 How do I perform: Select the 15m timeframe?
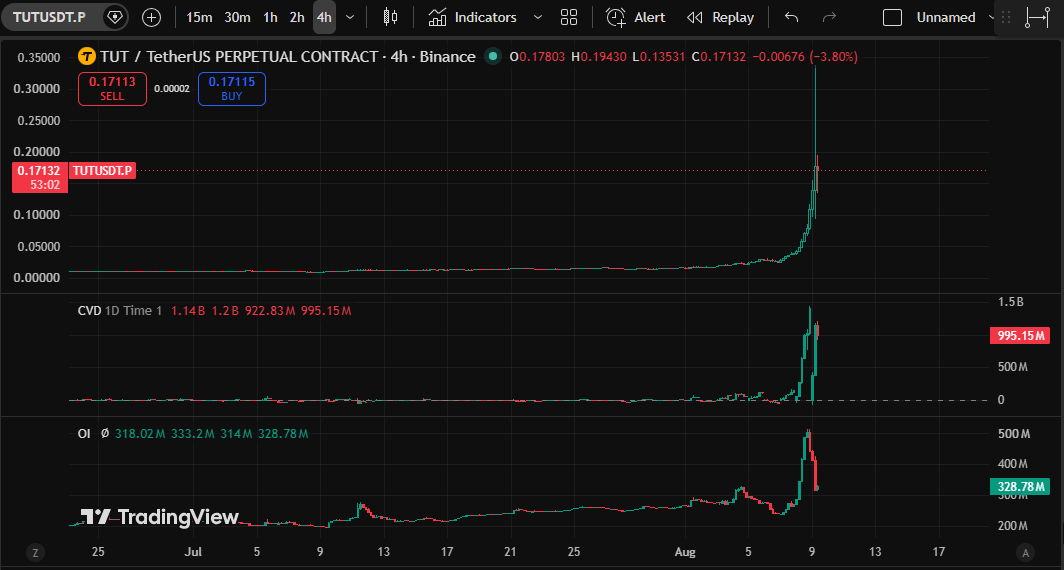(199, 18)
